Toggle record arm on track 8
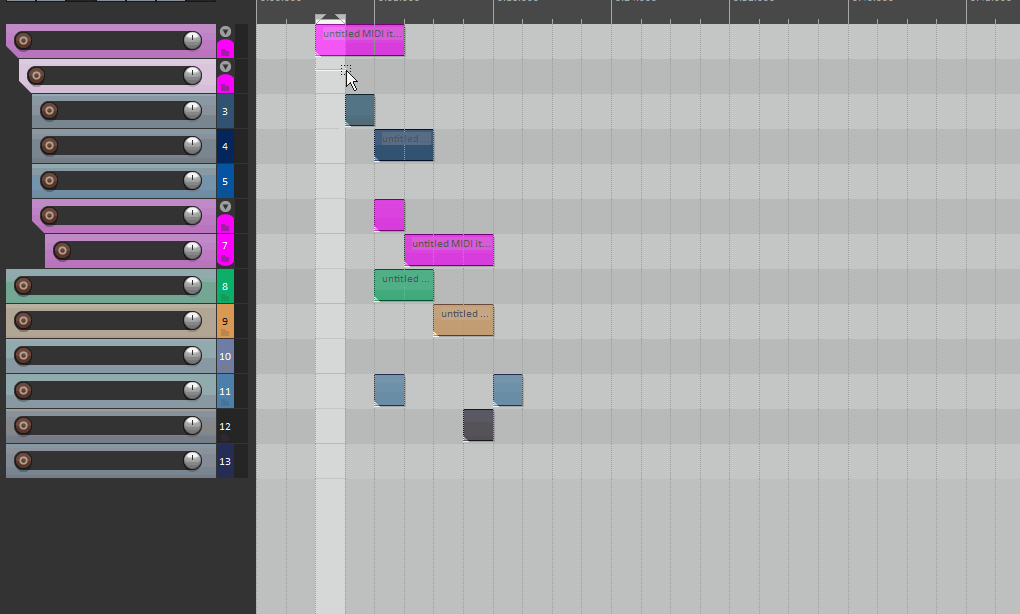Viewport: 1020px width, 614px height. point(23,286)
